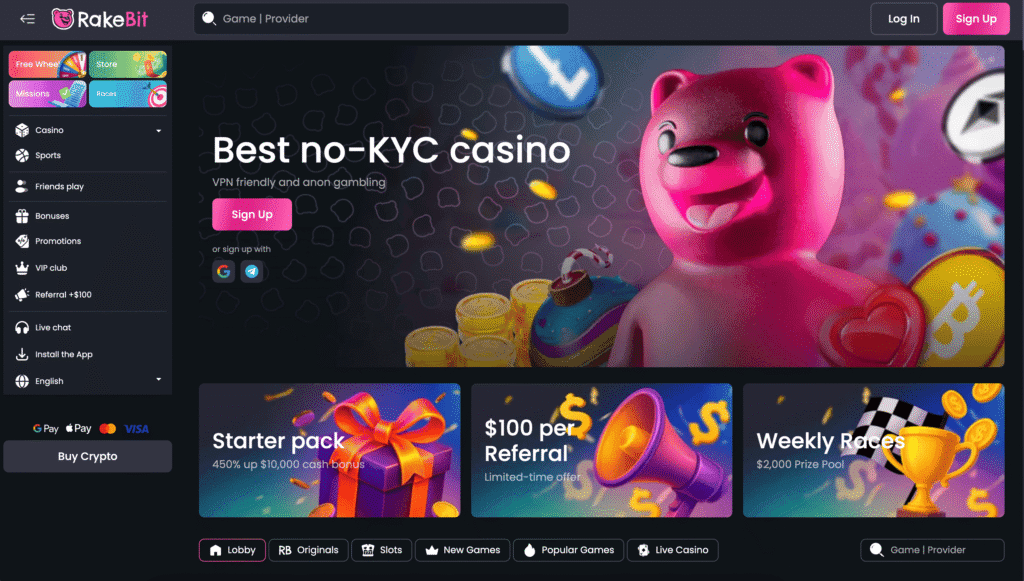Image resolution: width=1024 pixels, height=581 pixels.
Task: Select the Lobby tab
Action: click(232, 550)
